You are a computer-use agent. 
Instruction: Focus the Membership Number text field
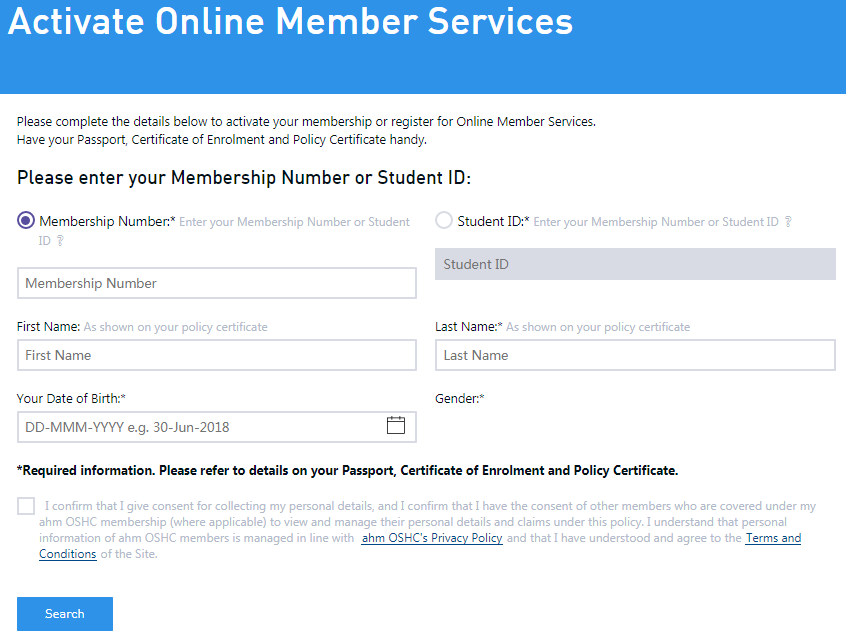point(216,283)
